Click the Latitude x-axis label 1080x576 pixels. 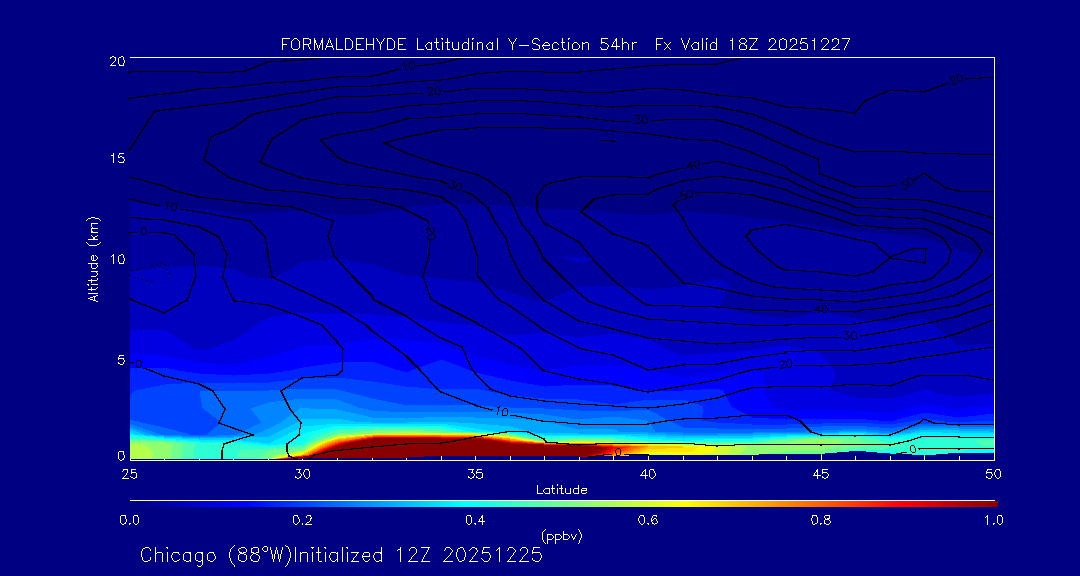[x=561, y=489]
